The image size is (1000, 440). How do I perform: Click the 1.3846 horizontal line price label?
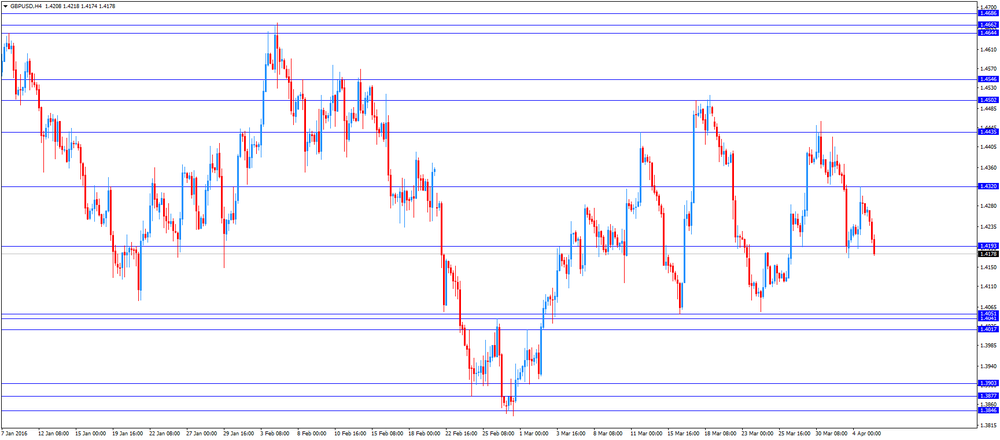[988, 411]
